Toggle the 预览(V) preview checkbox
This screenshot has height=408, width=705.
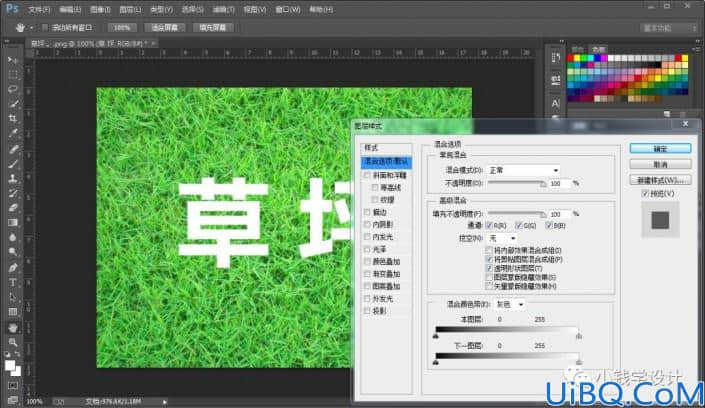[x=645, y=193]
